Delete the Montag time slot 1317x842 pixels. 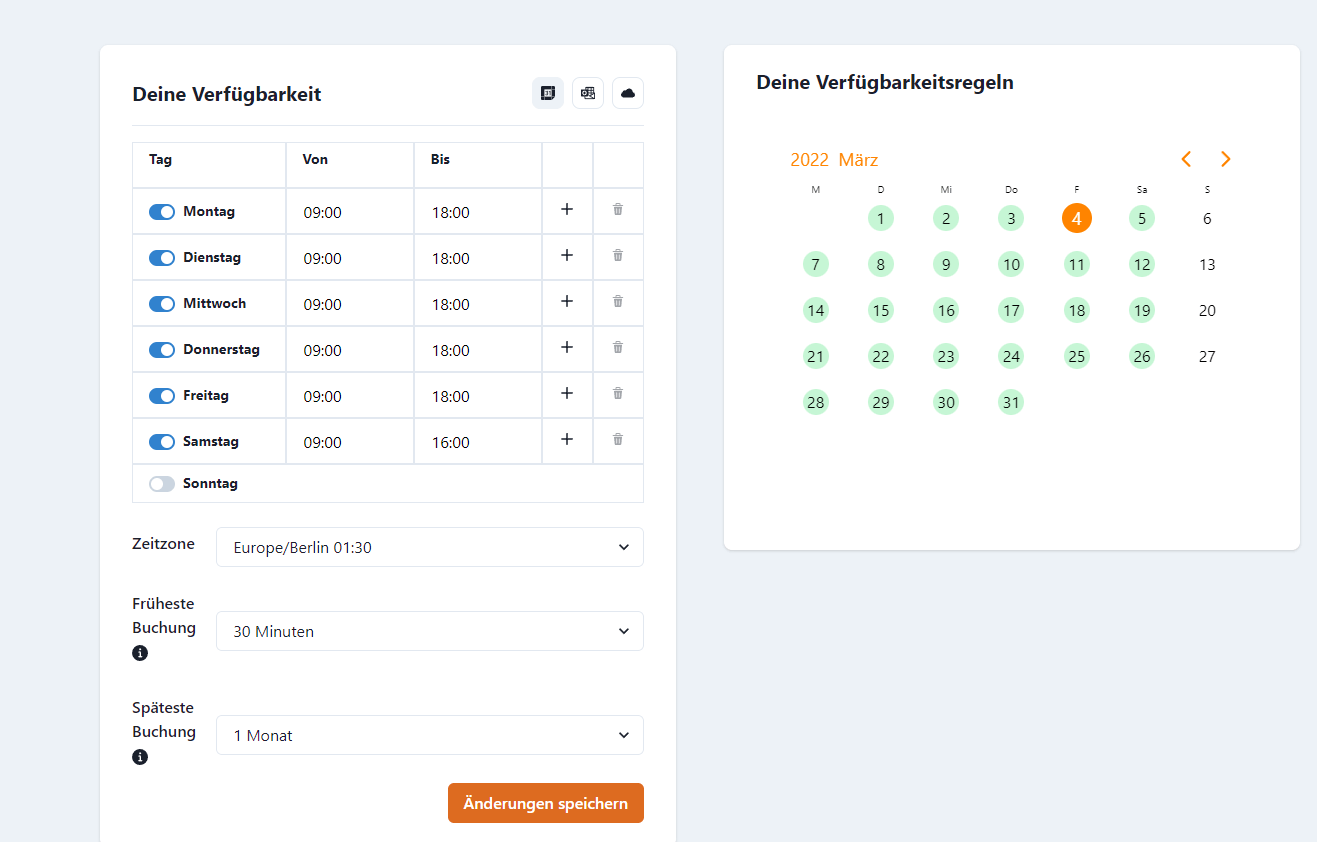coord(618,210)
